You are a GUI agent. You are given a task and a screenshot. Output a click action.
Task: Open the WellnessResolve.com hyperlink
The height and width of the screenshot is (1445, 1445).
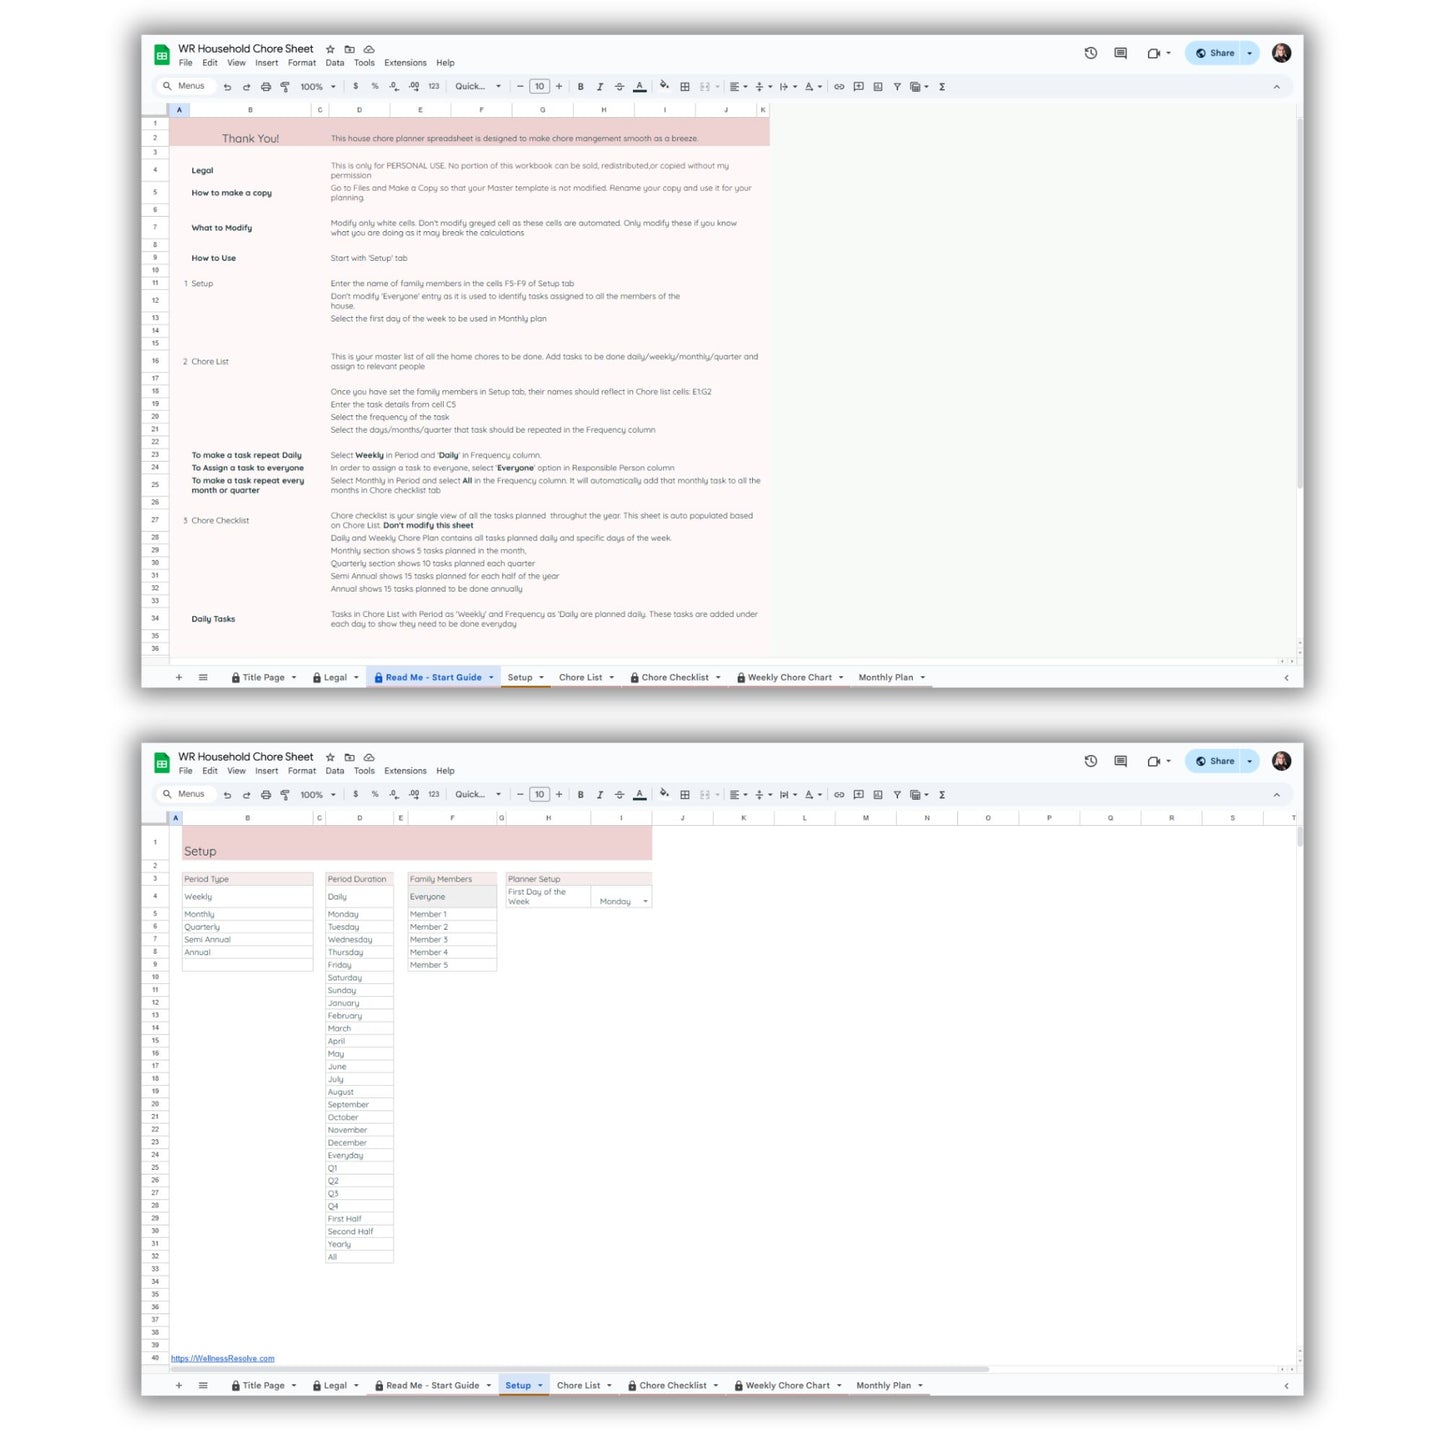[x=222, y=1358]
